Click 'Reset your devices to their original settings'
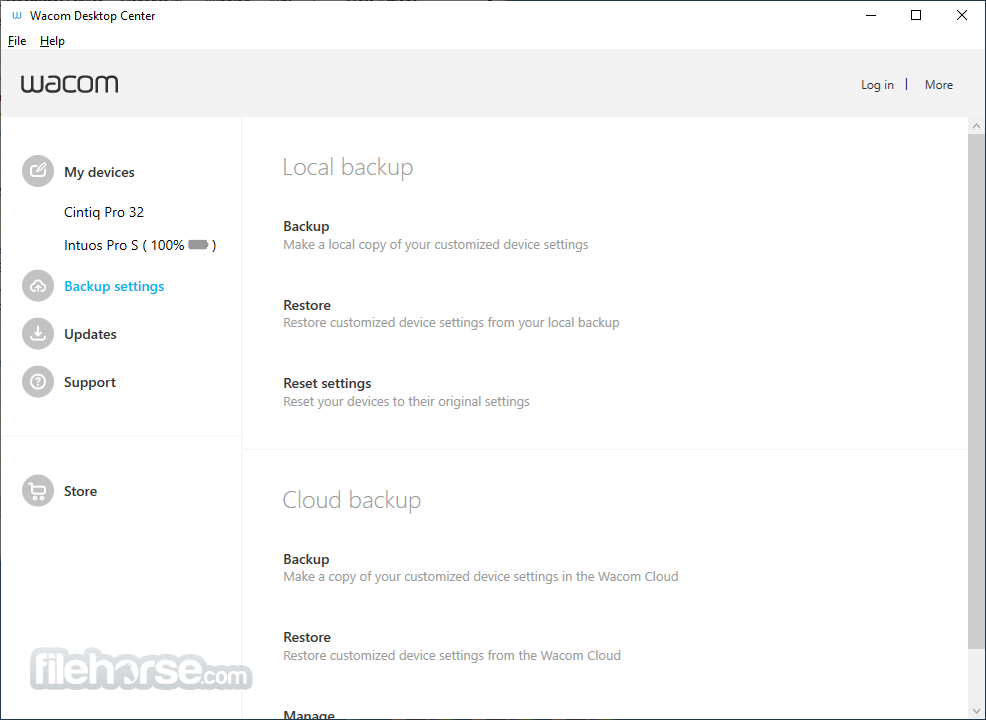Image resolution: width=986 pixels, height=720 pixels. point(406,401)
